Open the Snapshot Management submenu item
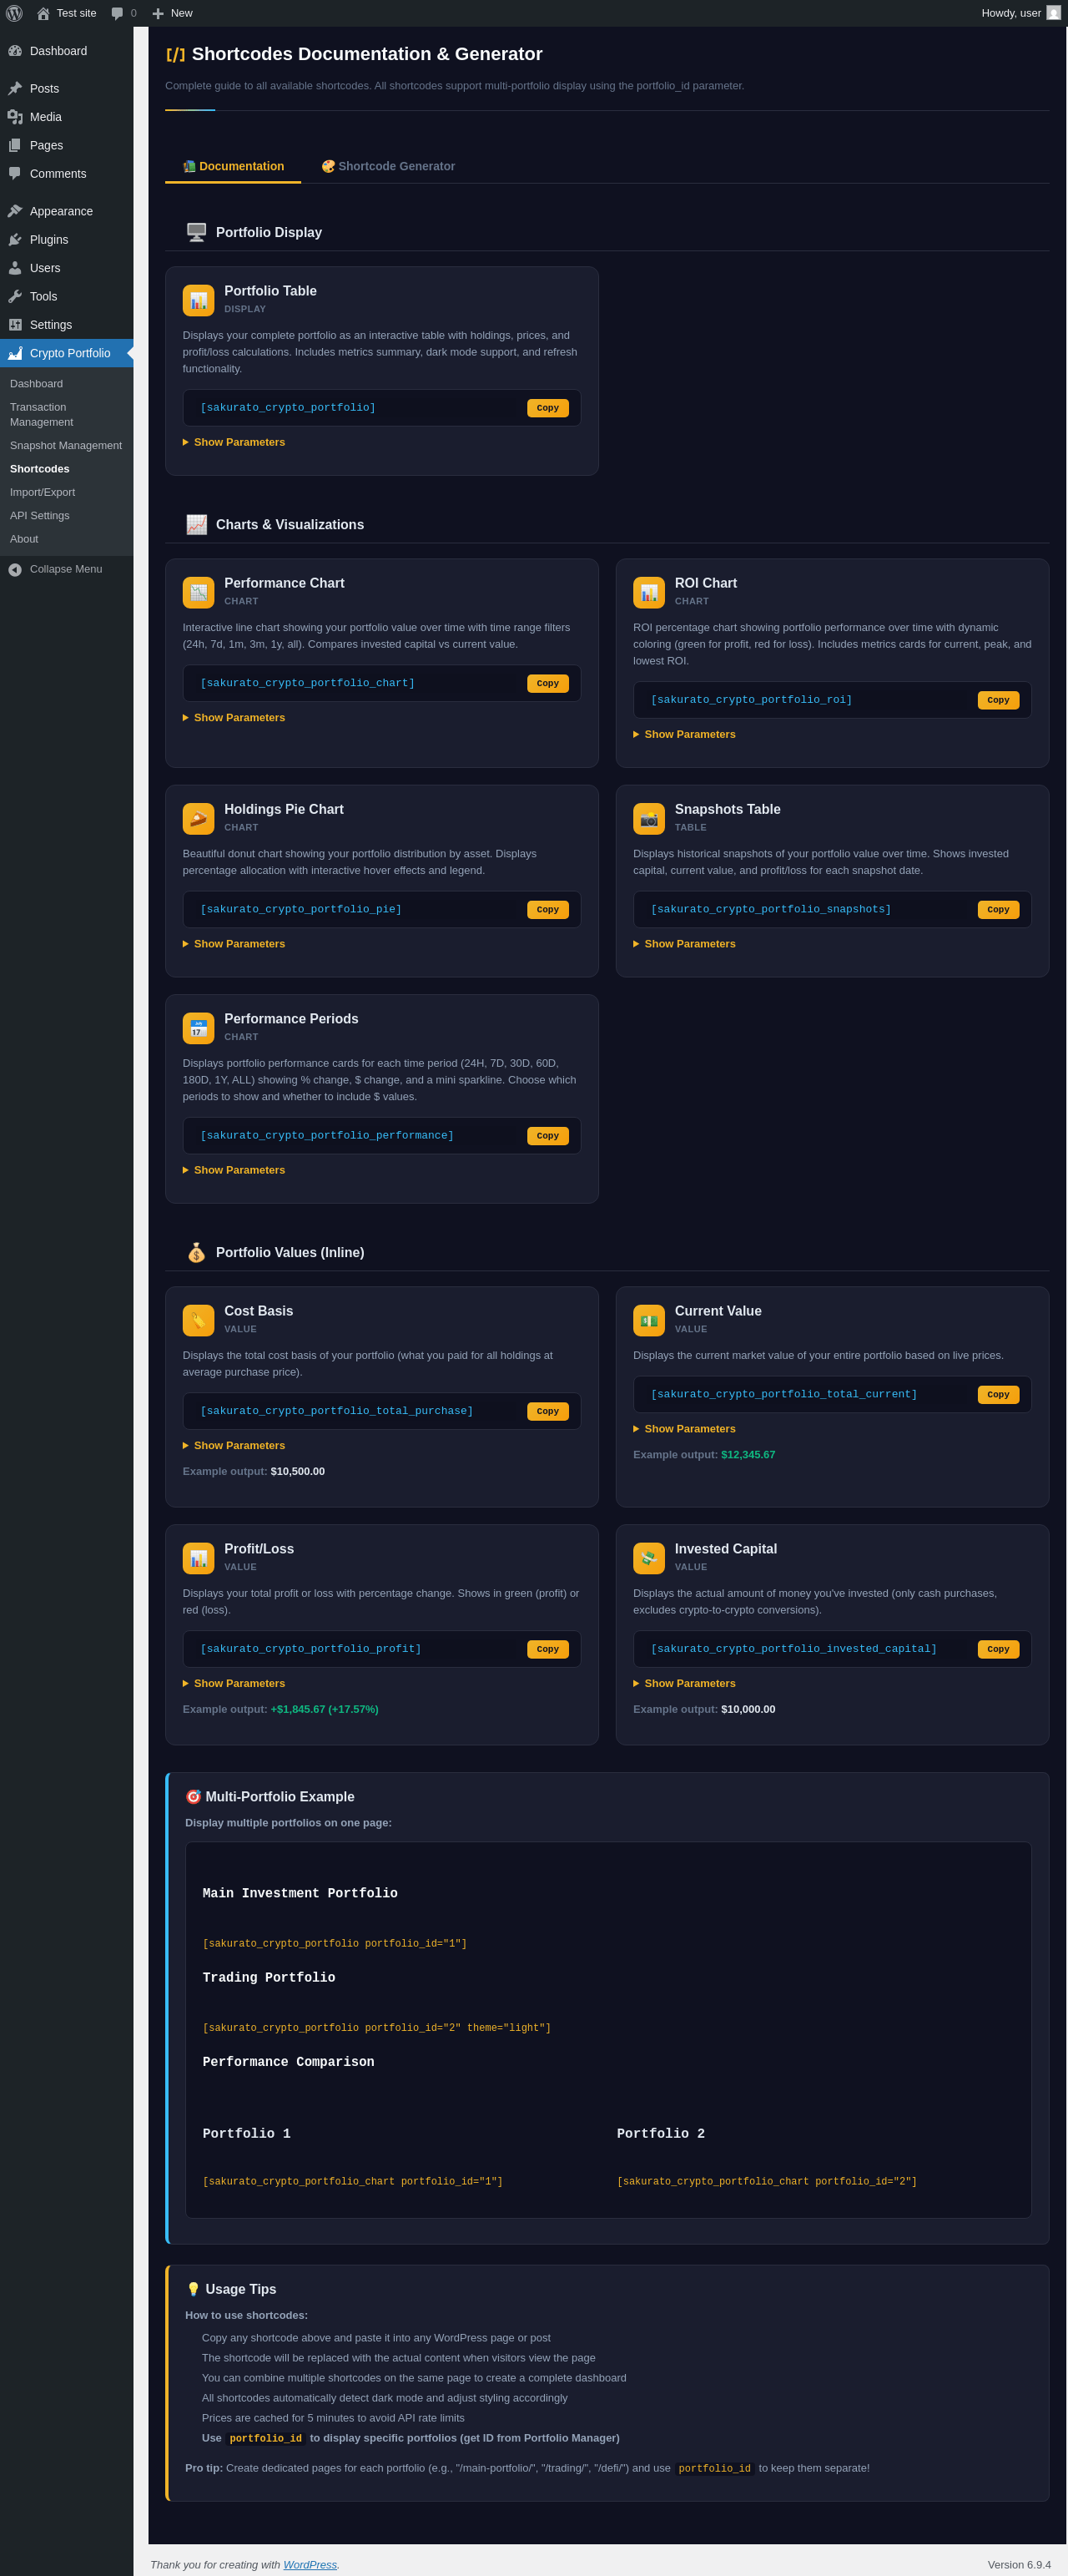The image size is (1068, 2576). pyautogui.click(x=66, y=446)
